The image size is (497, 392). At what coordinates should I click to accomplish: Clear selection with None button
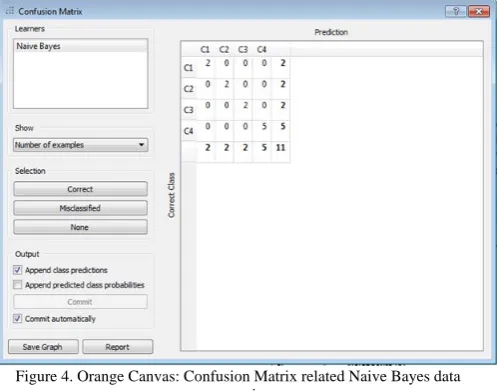(x=80, y=227)
